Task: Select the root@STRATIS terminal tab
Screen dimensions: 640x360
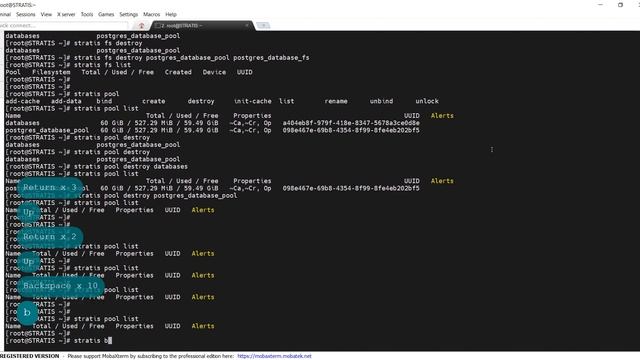Action: click(x=202, y=26)
